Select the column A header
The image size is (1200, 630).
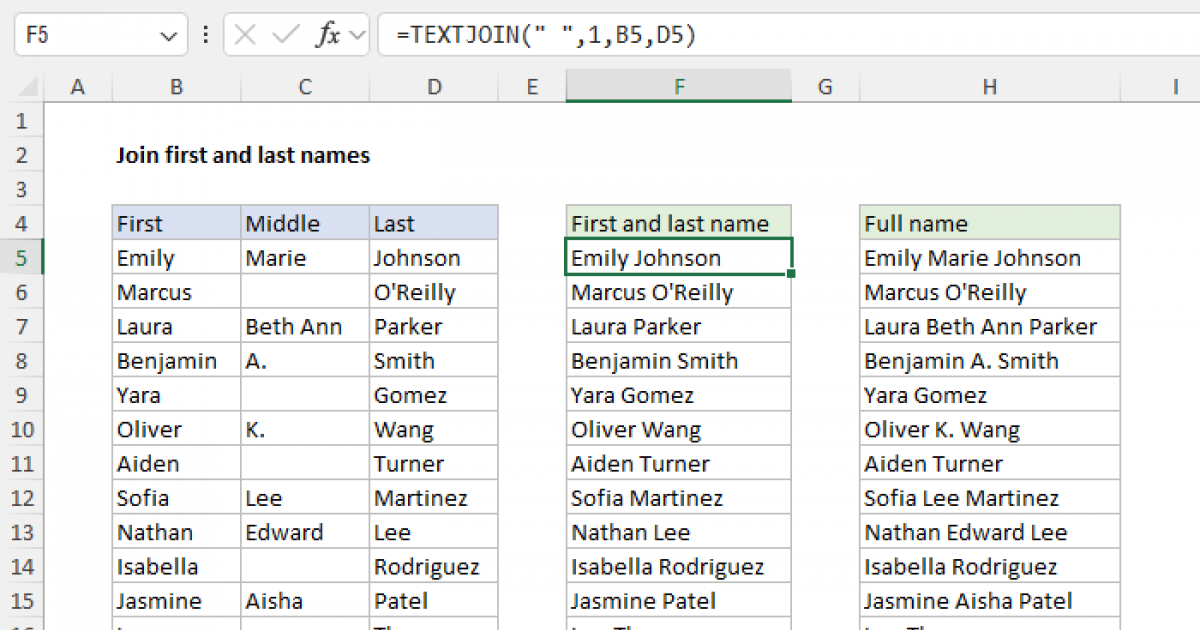coord(77,87)
